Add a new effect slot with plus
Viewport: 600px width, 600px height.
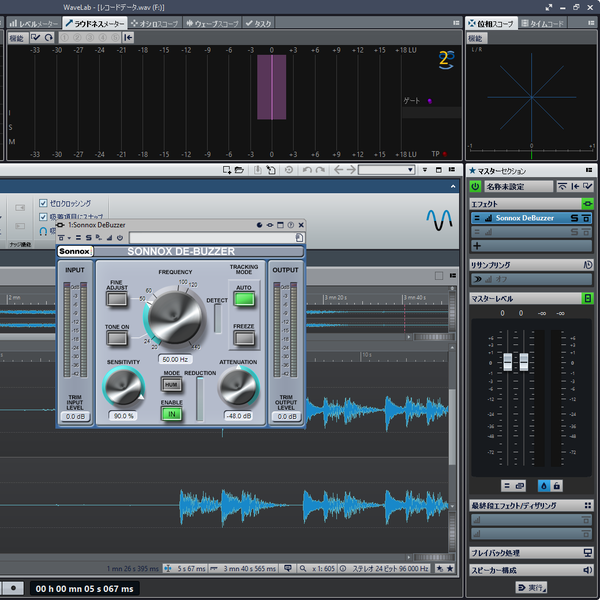click(477, 246)
